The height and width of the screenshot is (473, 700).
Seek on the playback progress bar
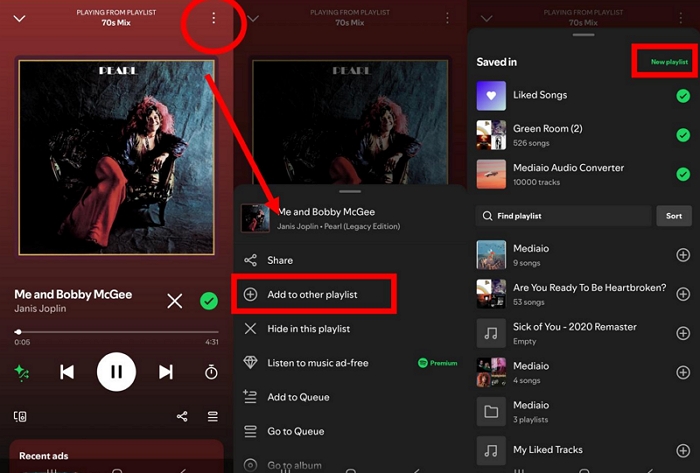tap(117, 332)
